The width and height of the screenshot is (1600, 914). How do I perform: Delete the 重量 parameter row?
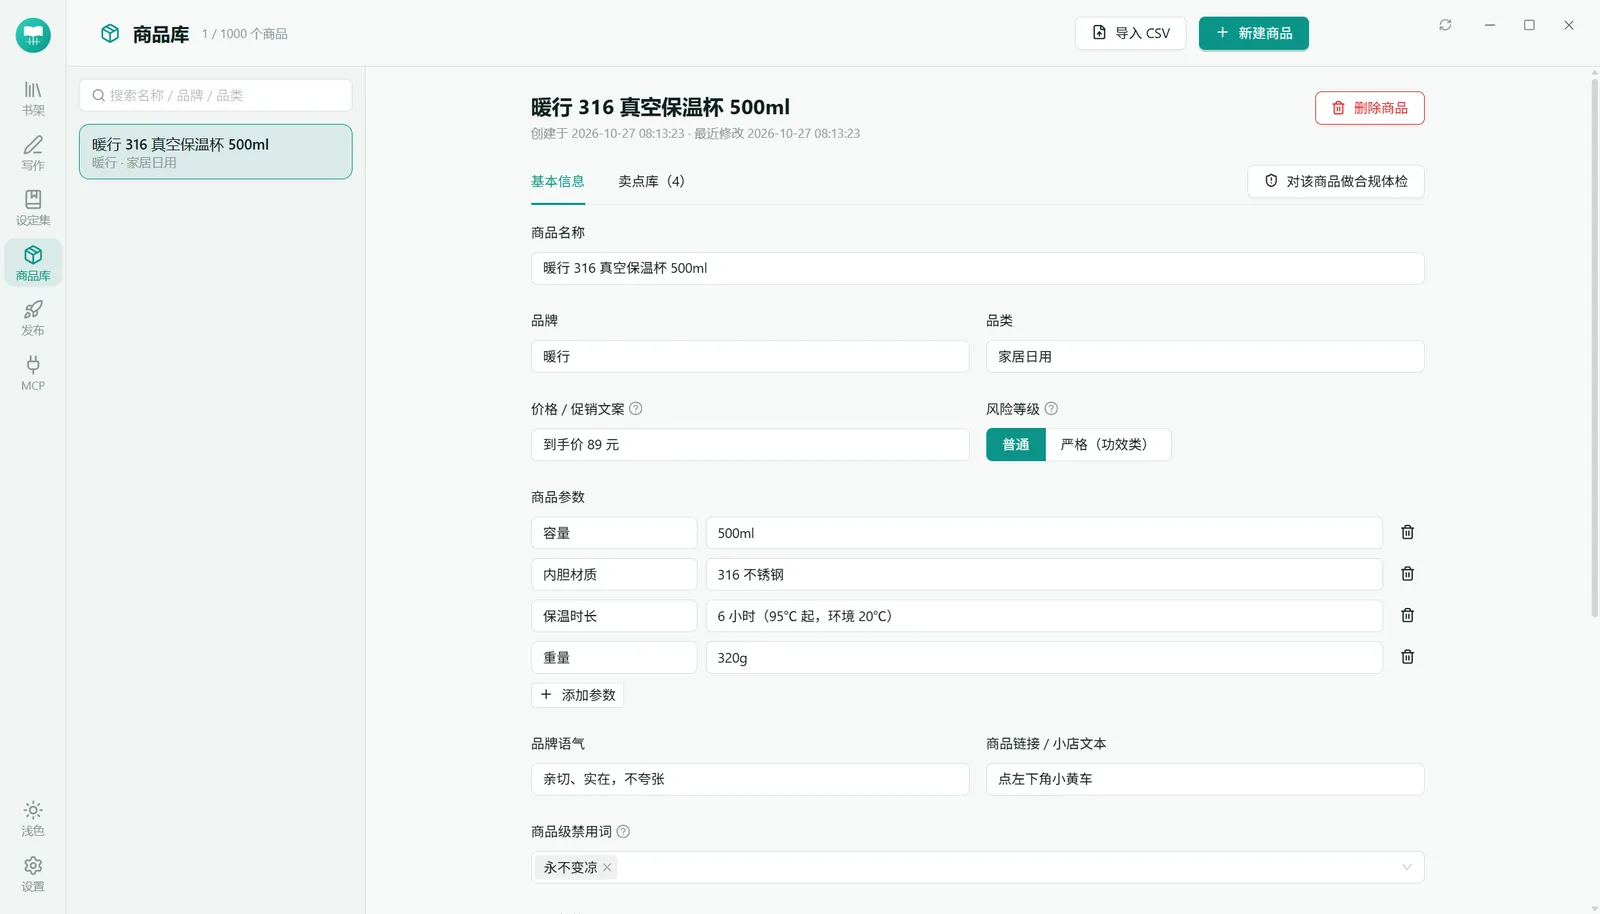point(1407,657)
